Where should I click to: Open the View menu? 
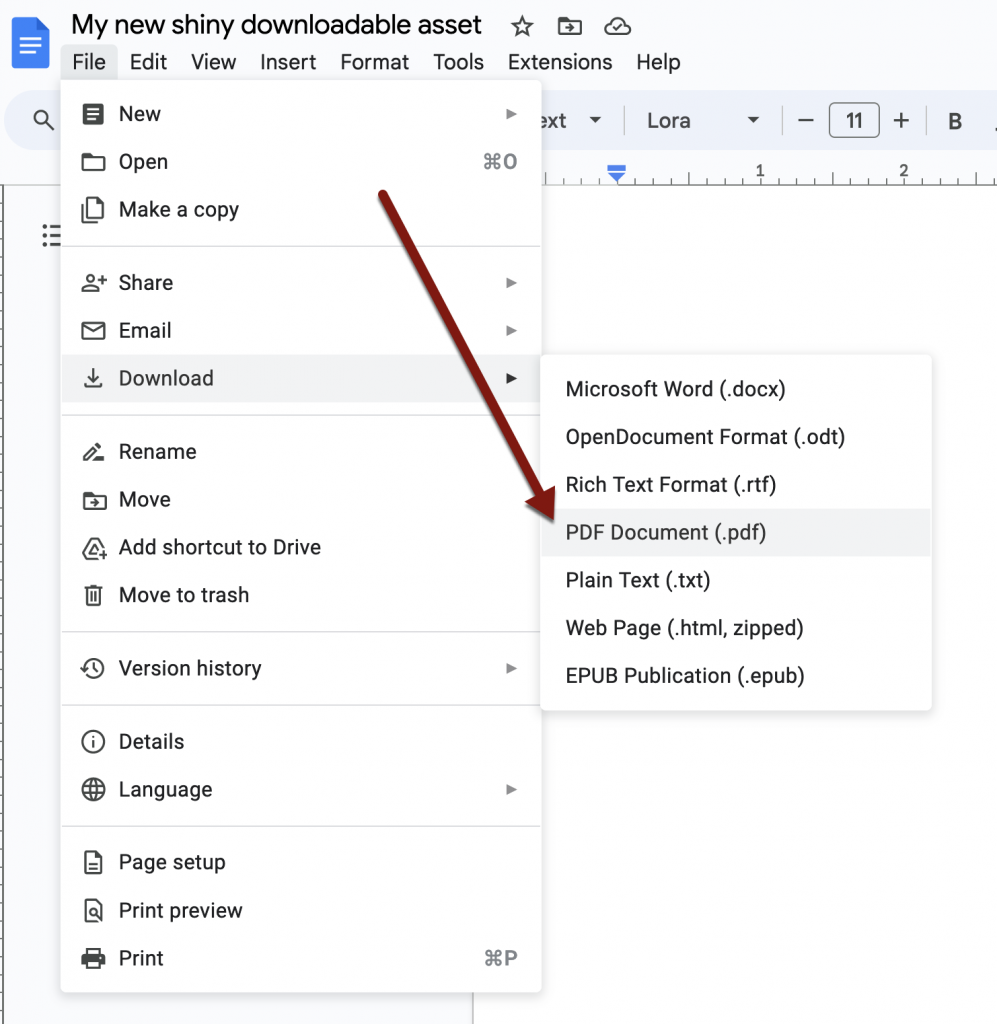pyautogui.click(x=214, y=62)
